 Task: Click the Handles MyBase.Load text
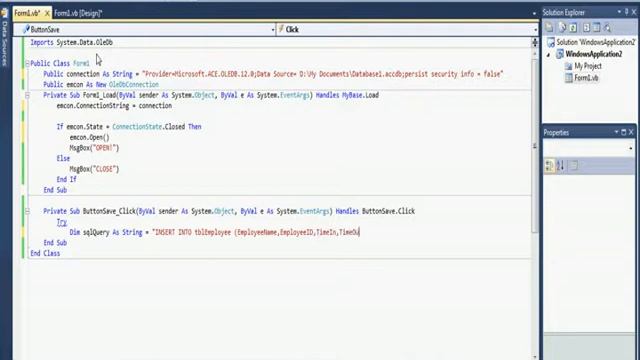(x=347, y=96)
